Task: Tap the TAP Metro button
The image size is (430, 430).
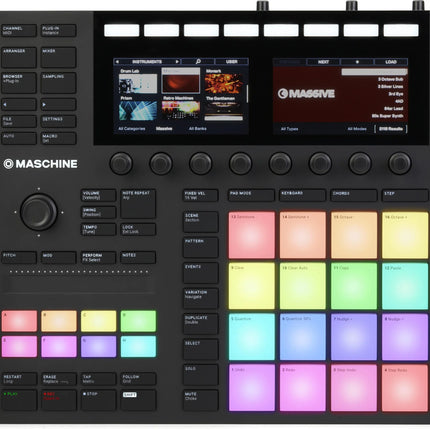Action: (x=98, y=379)
